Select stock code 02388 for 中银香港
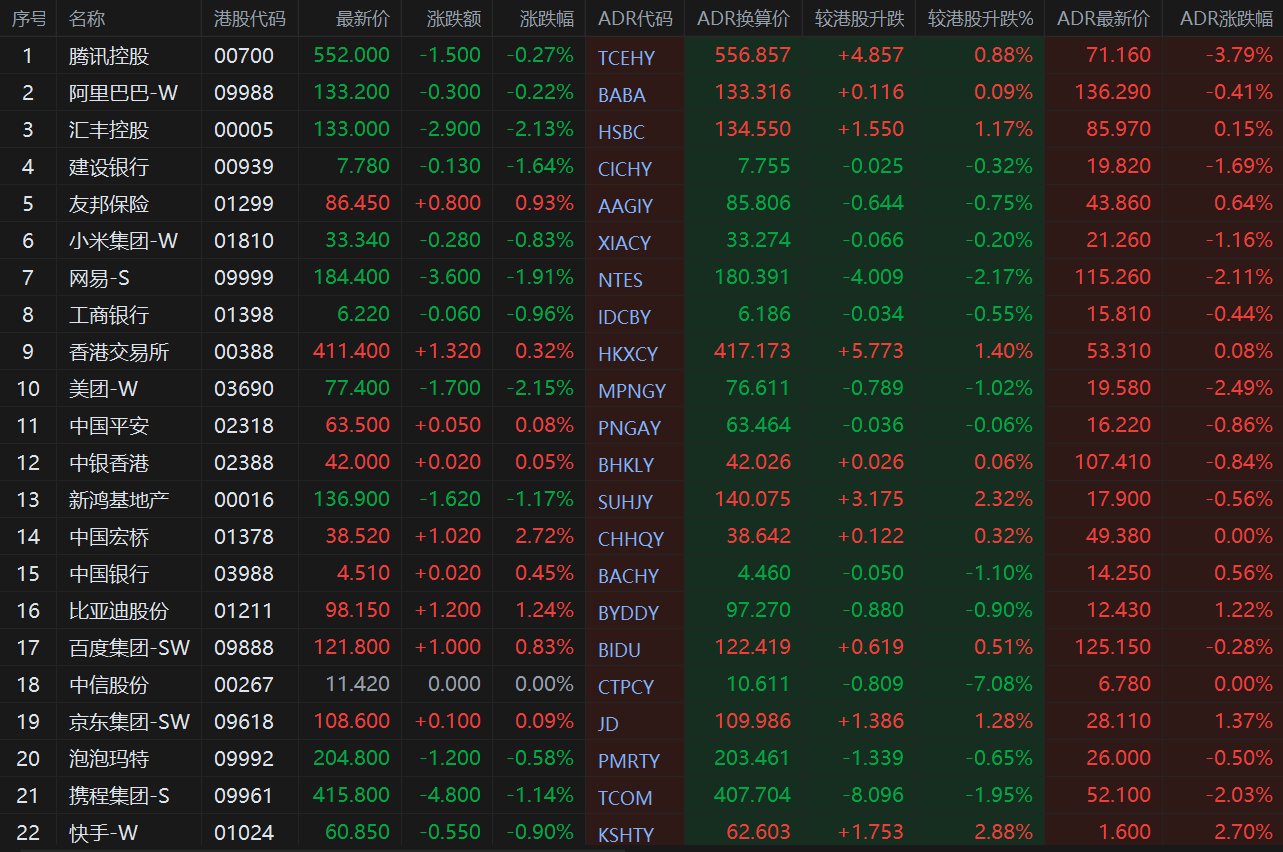Image resolution: width=1283 pixels, height=852 pixels. tap(244, 463)
